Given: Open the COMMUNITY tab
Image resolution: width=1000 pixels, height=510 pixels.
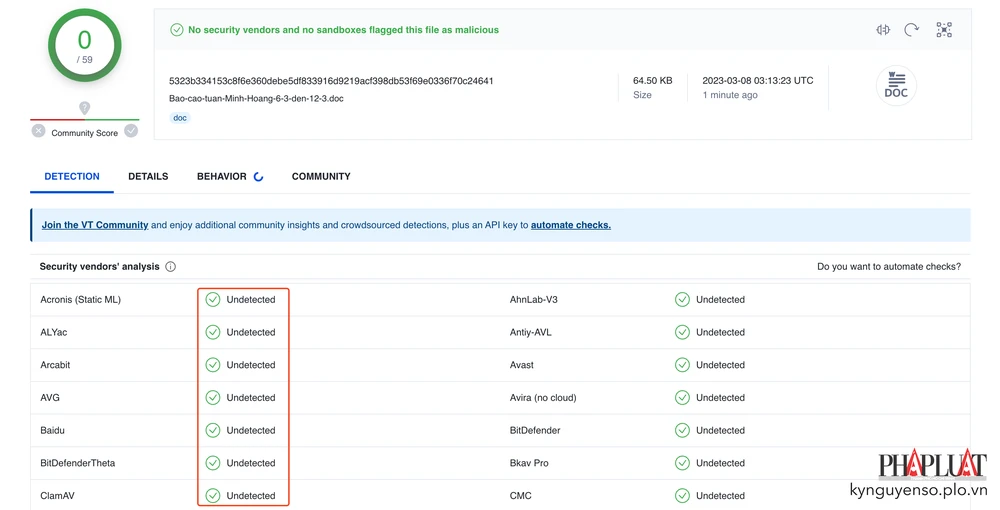Looking at the screenshot, I should (x=321, y=176).
